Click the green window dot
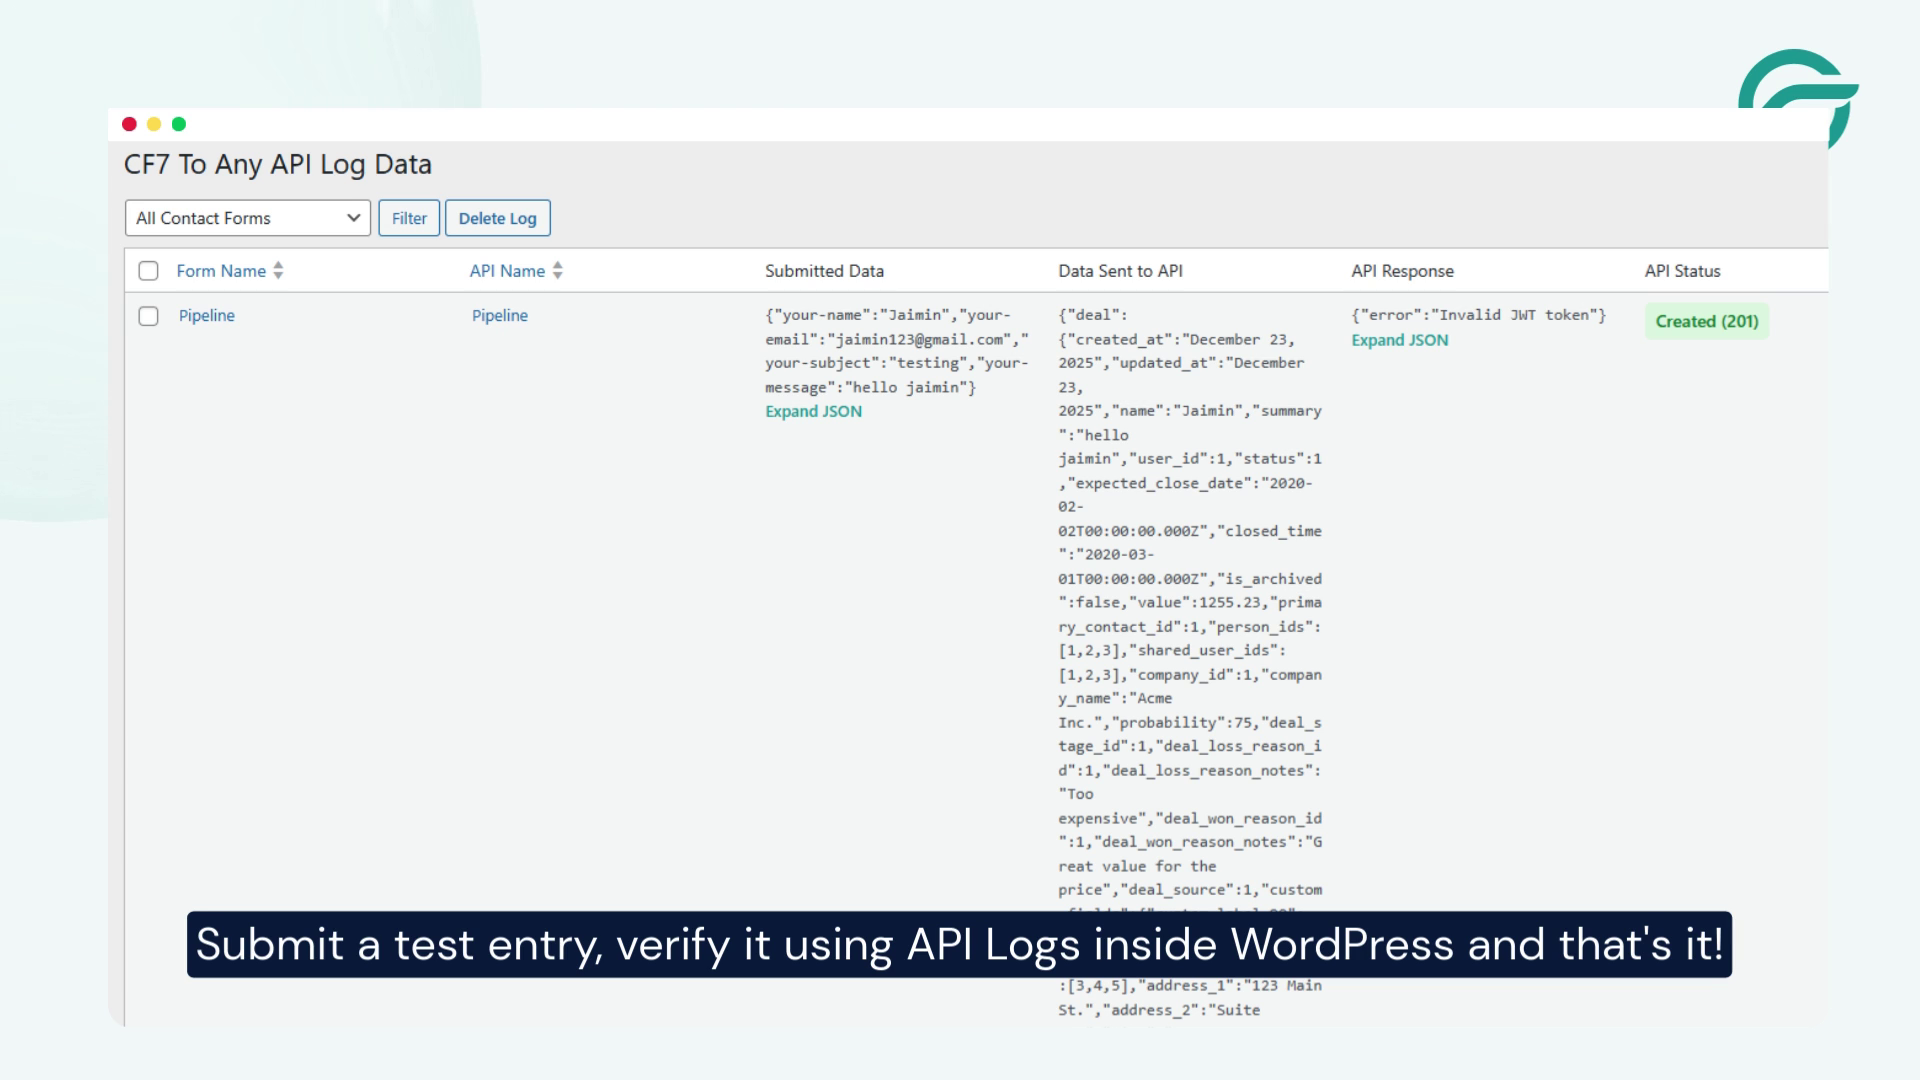The width and height of the screenshot is (1920, 1080). click(x=179, y=123)
